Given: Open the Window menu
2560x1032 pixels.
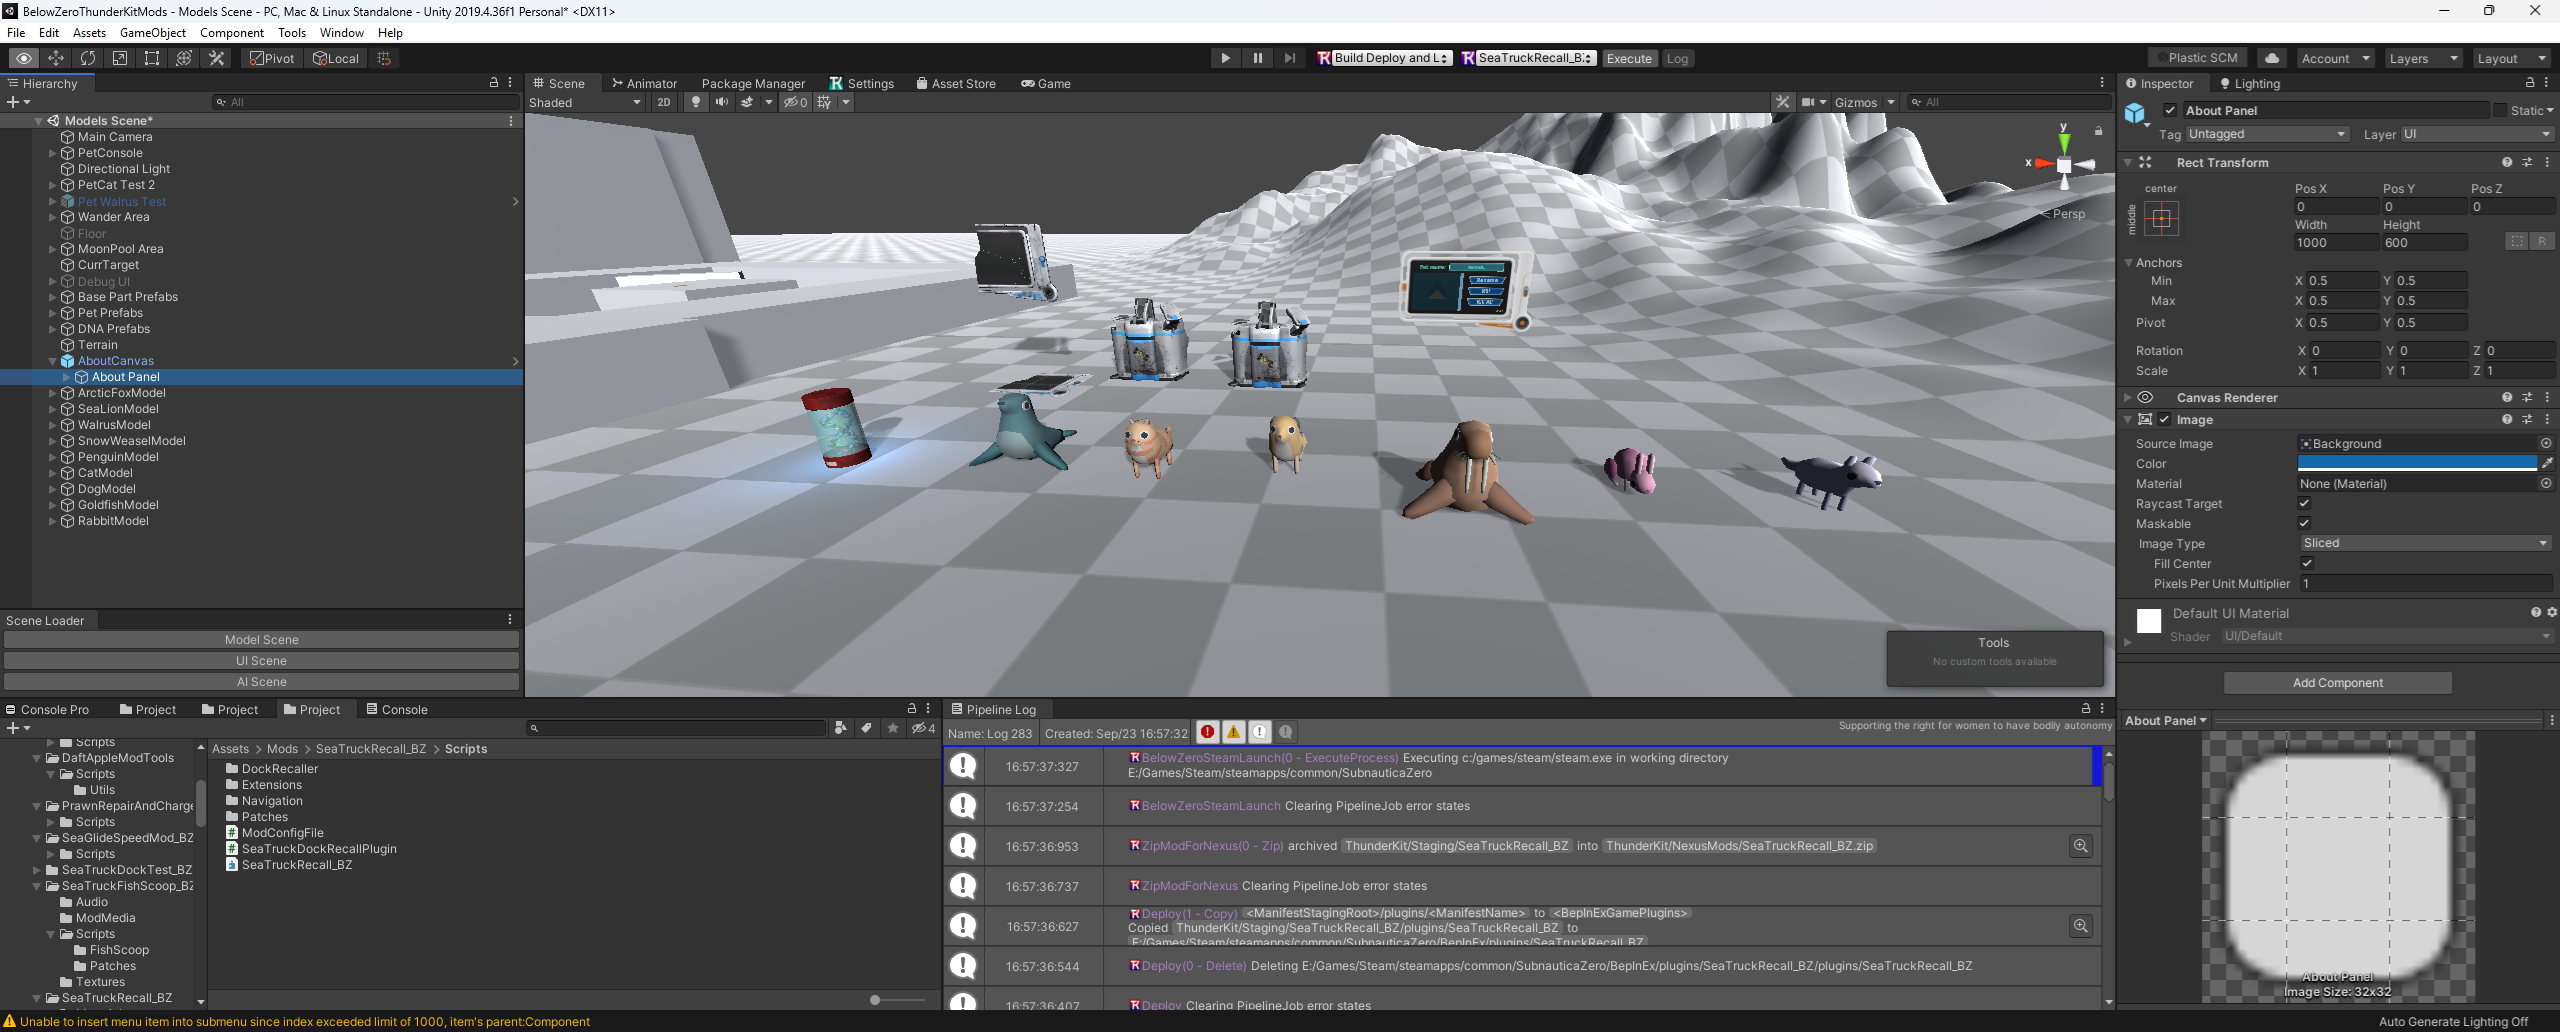Looking at the screenshot, I should (342, 32).
